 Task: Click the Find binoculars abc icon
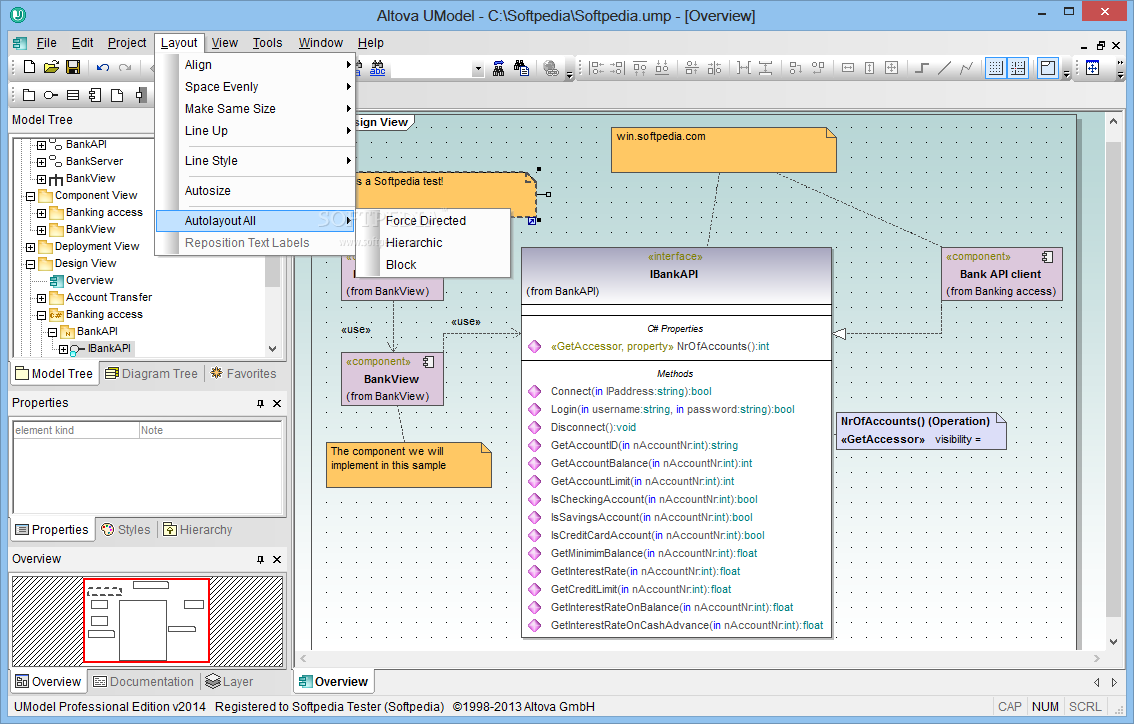pos(378,68)
